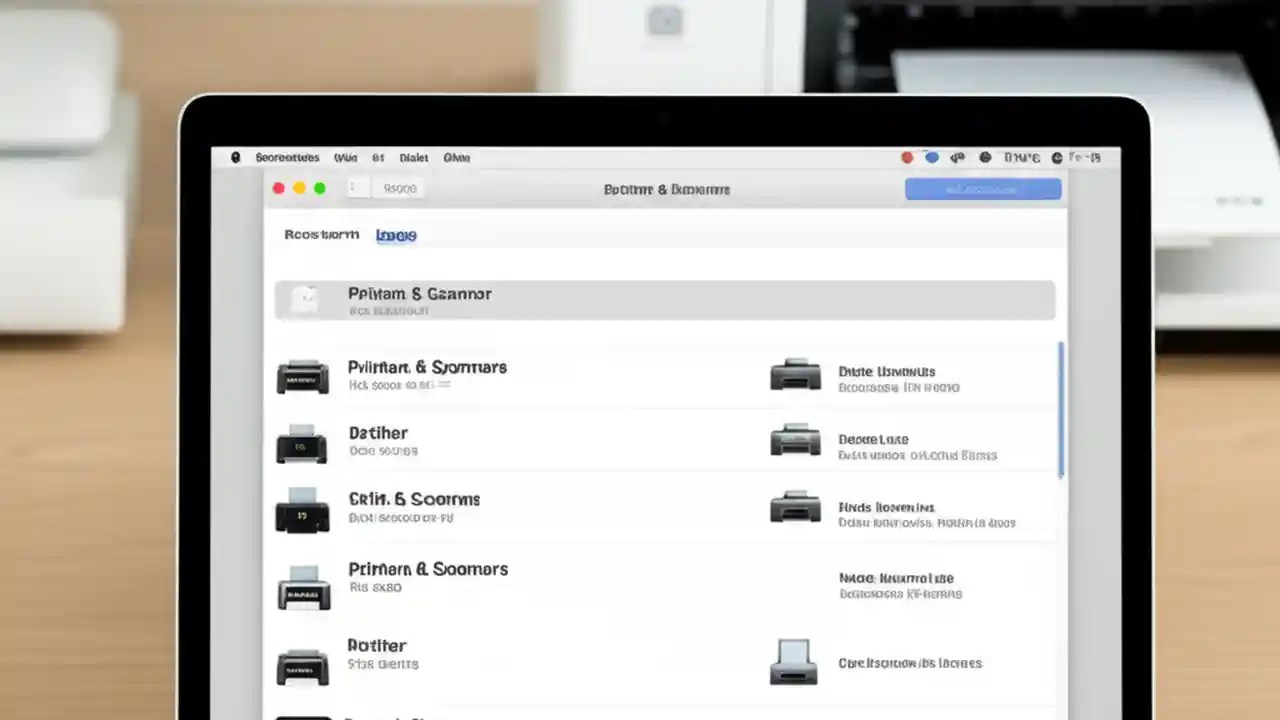Click the search field in the window toolbar
This screenshot has width=1280, height=720.
398,188
